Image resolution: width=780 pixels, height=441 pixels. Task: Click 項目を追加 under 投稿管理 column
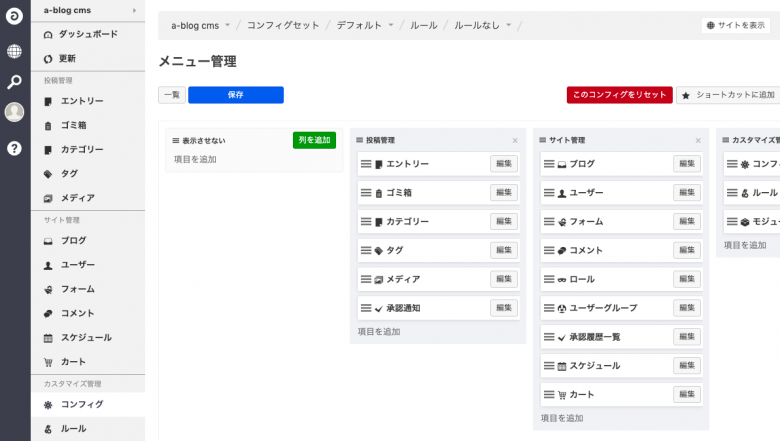tap(379, 331)
